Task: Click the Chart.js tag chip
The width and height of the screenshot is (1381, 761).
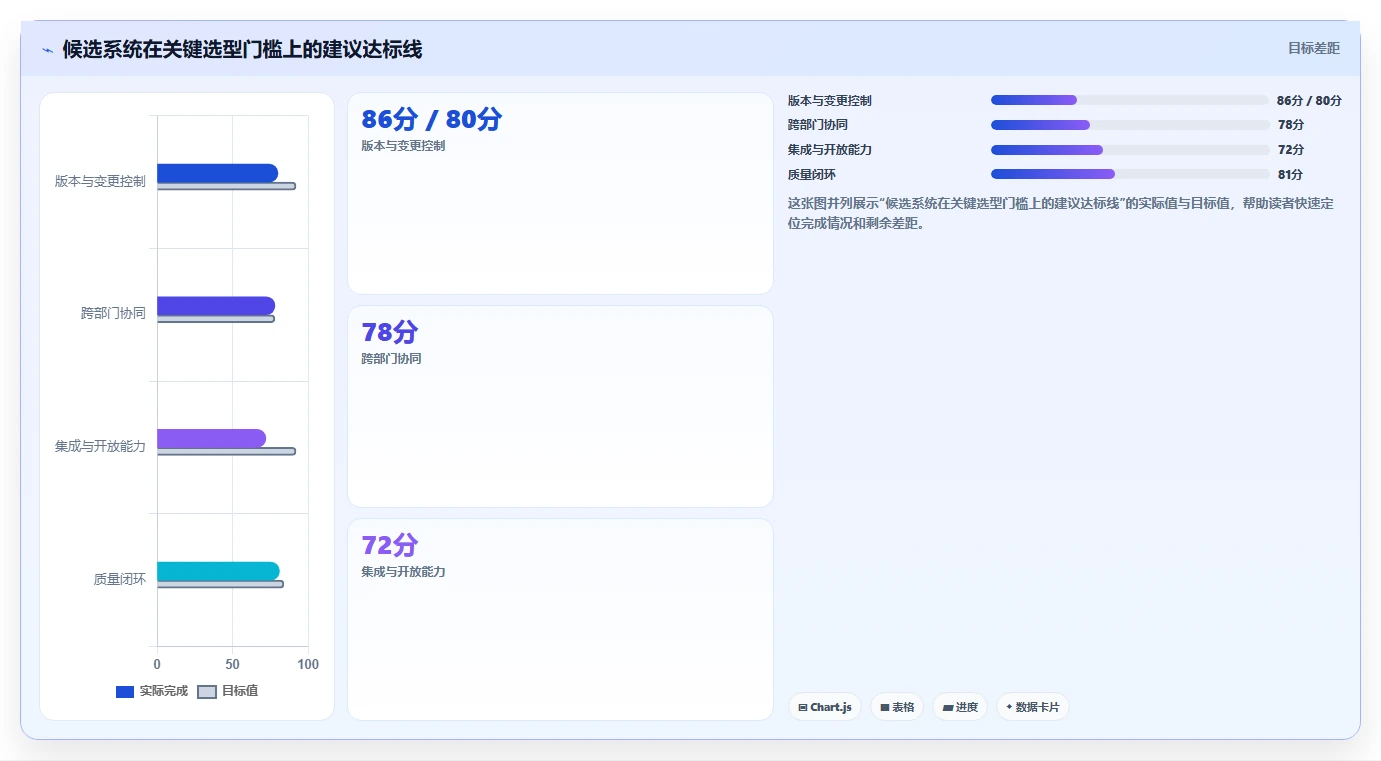Action: (825, 707)
